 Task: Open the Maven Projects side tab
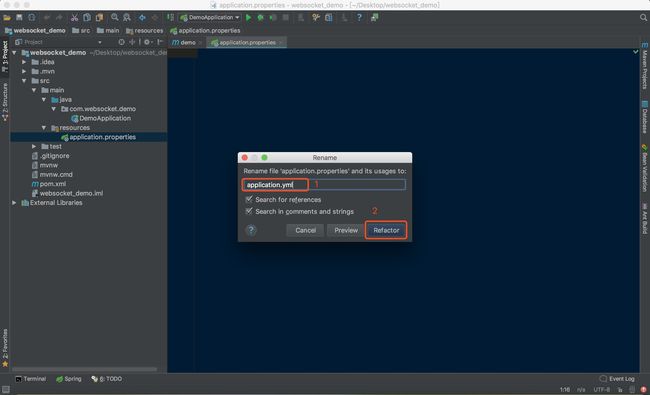pos(645,66)
